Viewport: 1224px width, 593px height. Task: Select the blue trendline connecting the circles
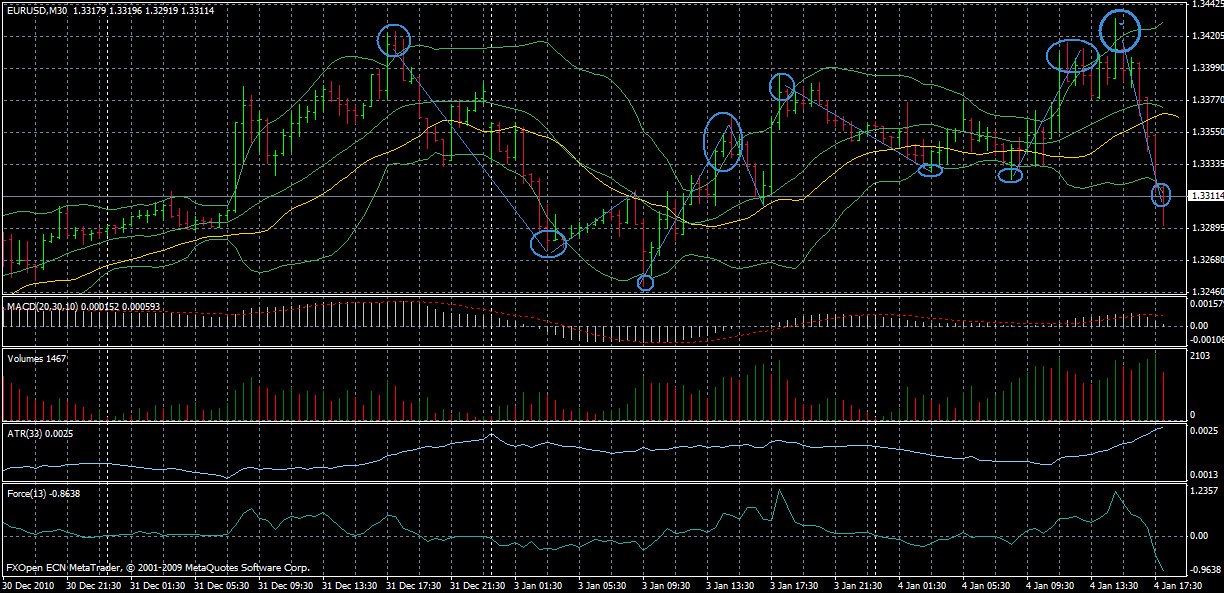tap(470, 140)
